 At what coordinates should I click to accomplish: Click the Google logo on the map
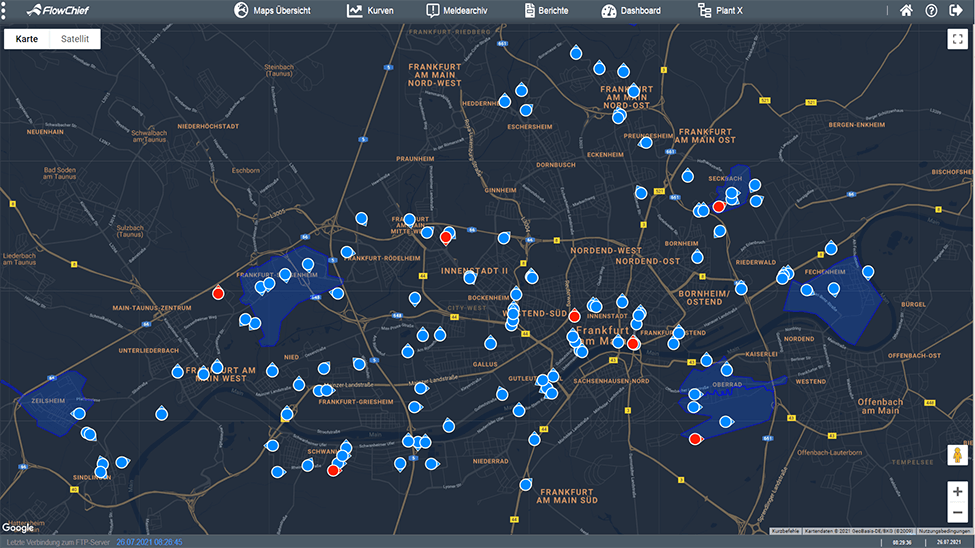[x=17, y=527]
